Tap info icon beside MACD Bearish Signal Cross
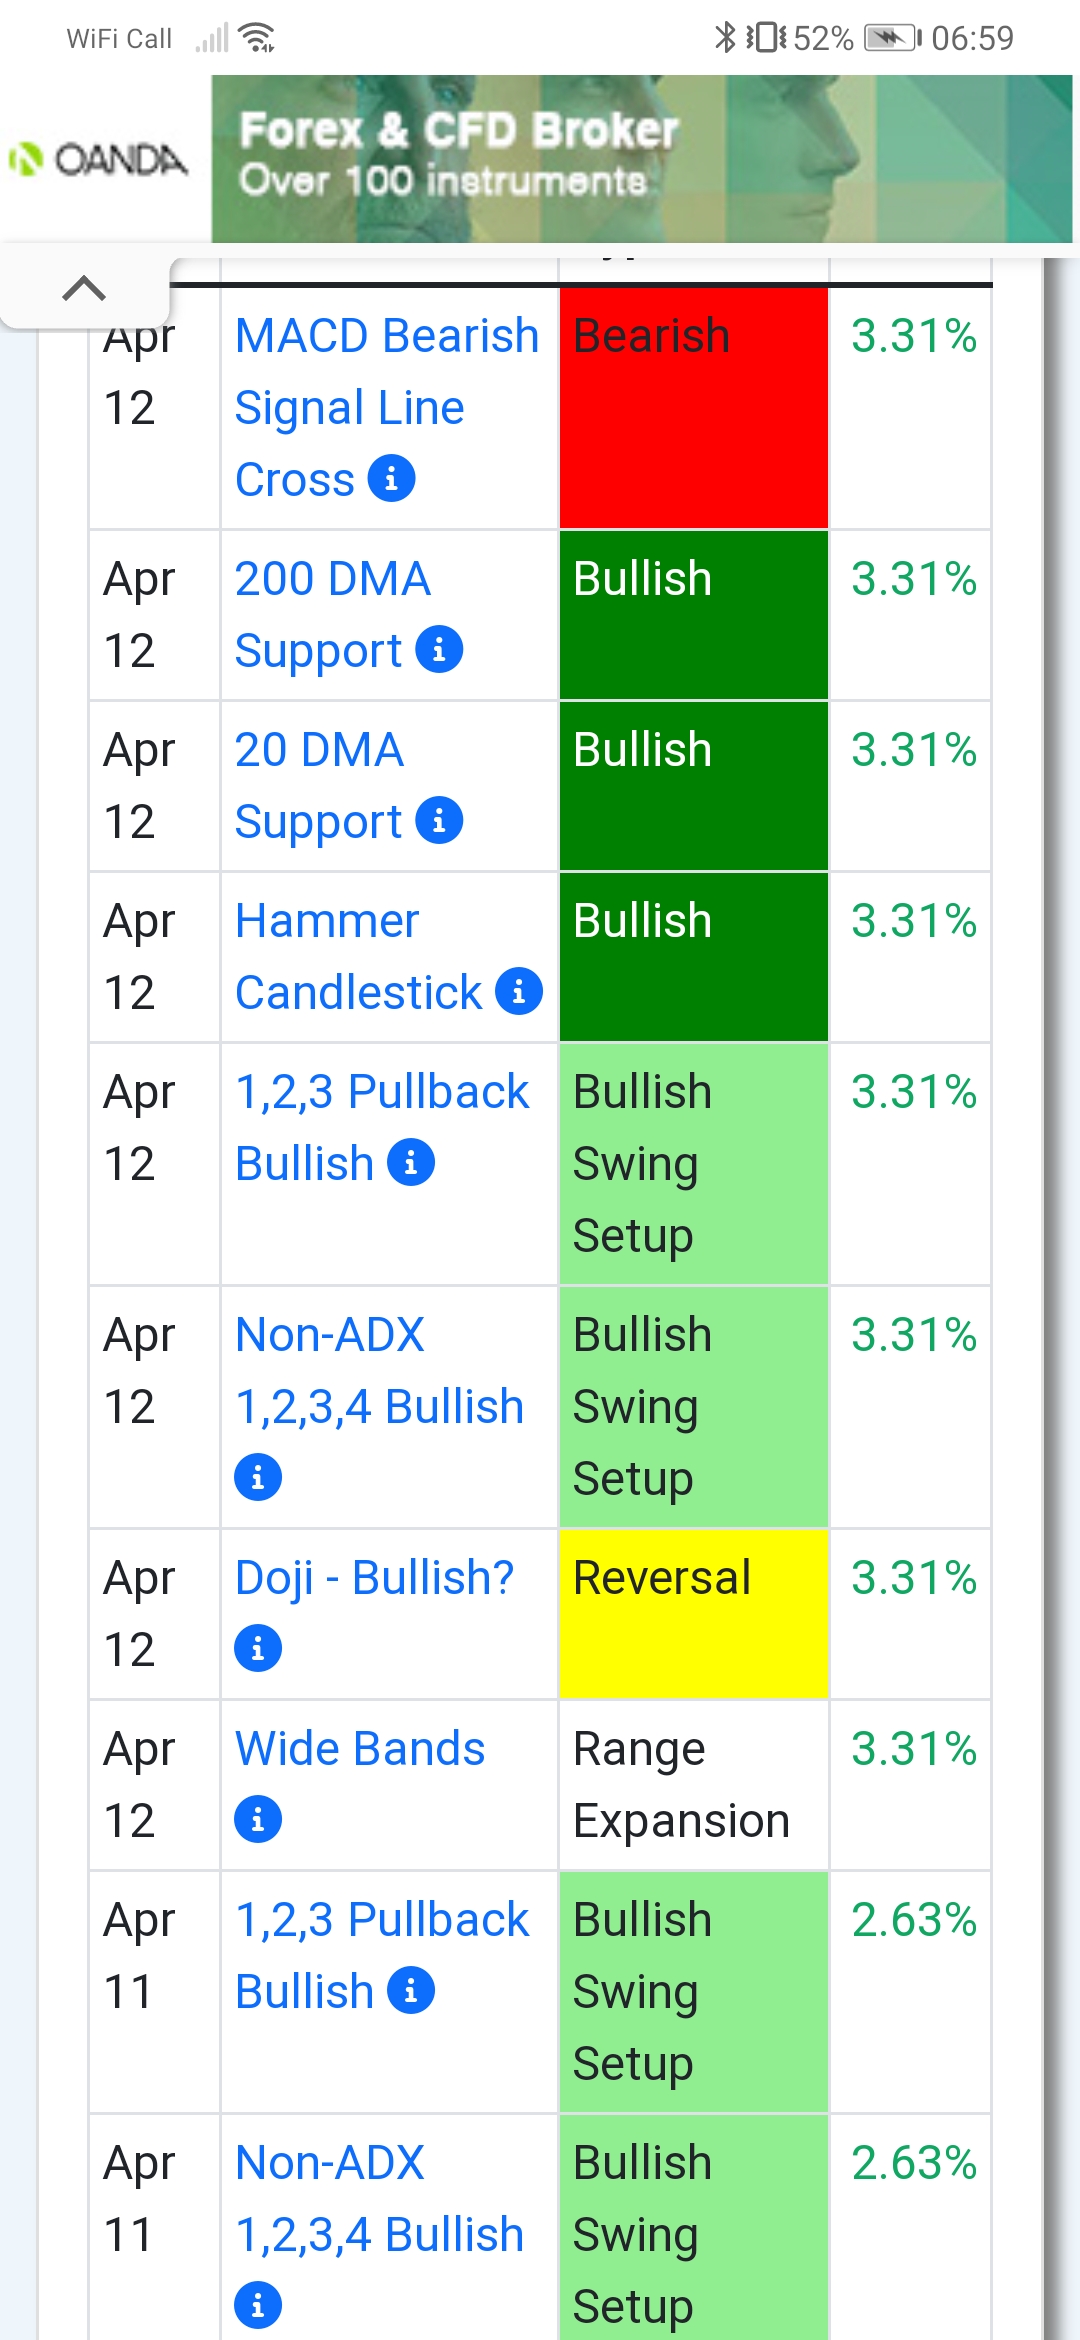Viewport: 1080px width, 2340px height. (x=392, y=479)
